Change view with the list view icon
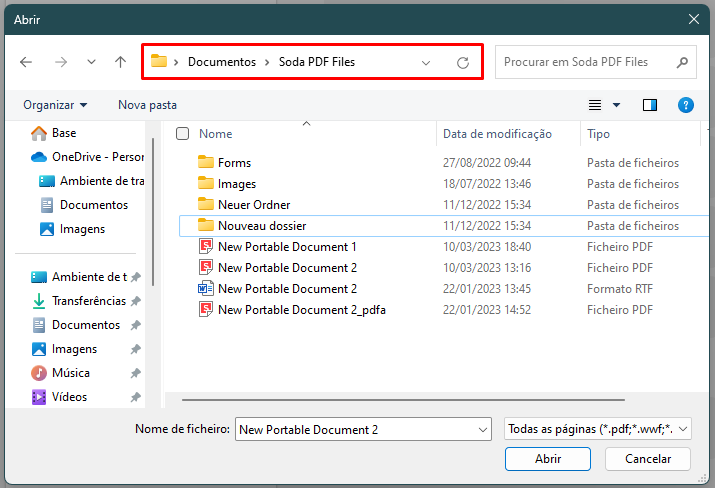The height and width of the screenshot is (488, 715). pos(595,105)
